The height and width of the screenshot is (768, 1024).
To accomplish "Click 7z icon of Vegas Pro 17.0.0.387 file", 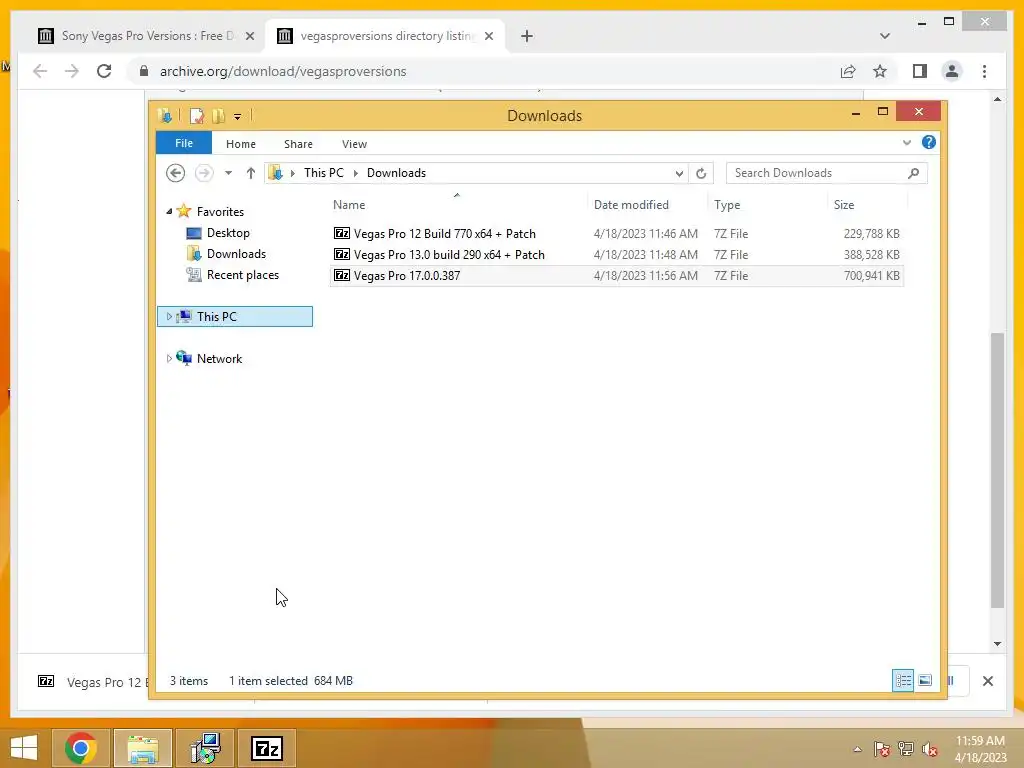I will coord(342,275).
